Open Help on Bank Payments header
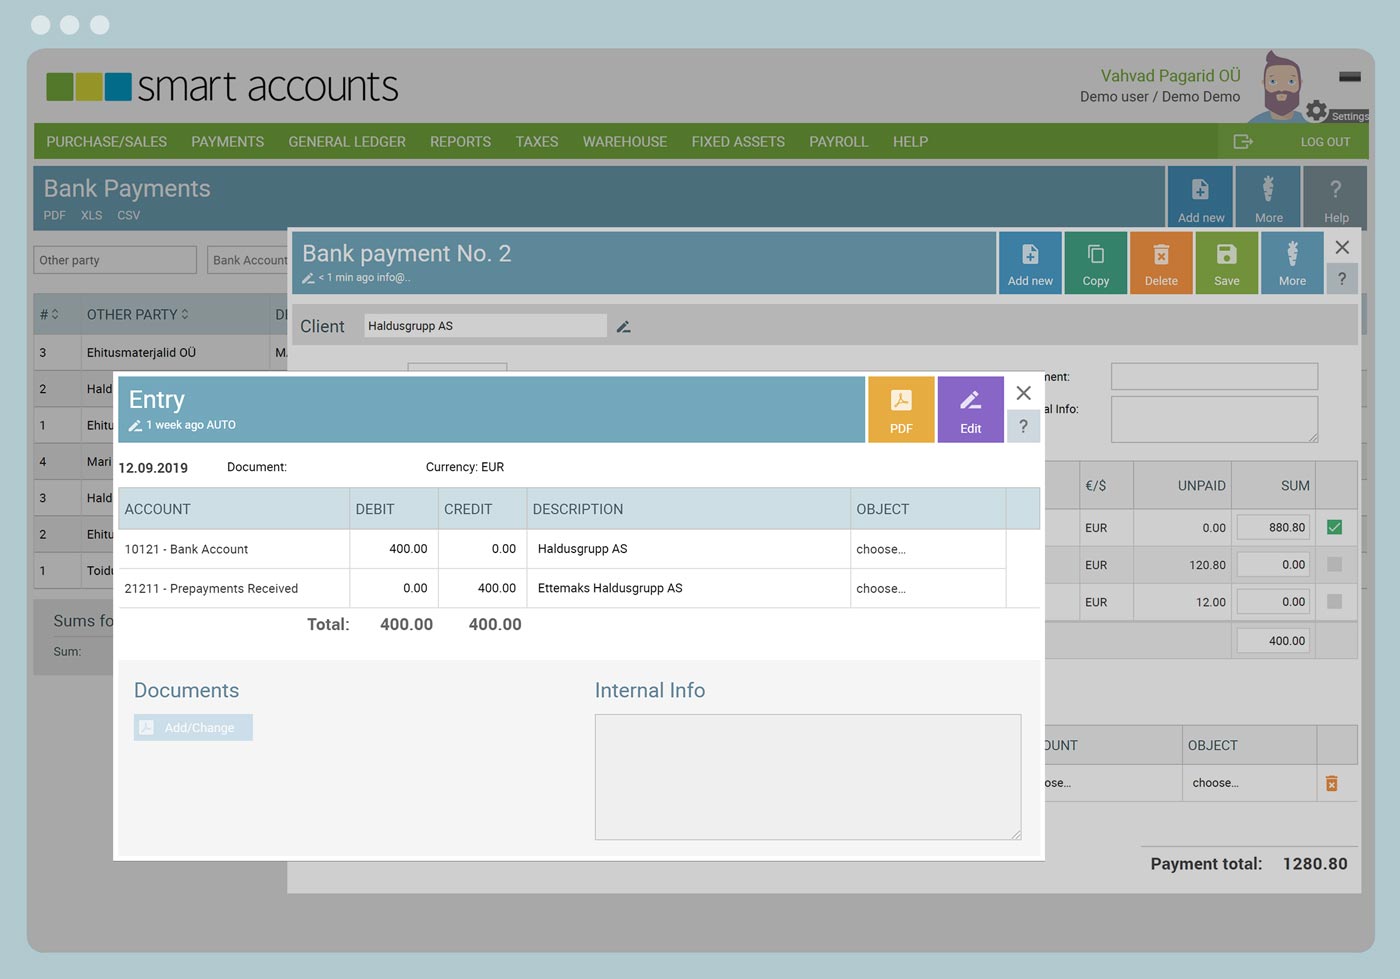 click(1336, 197)
